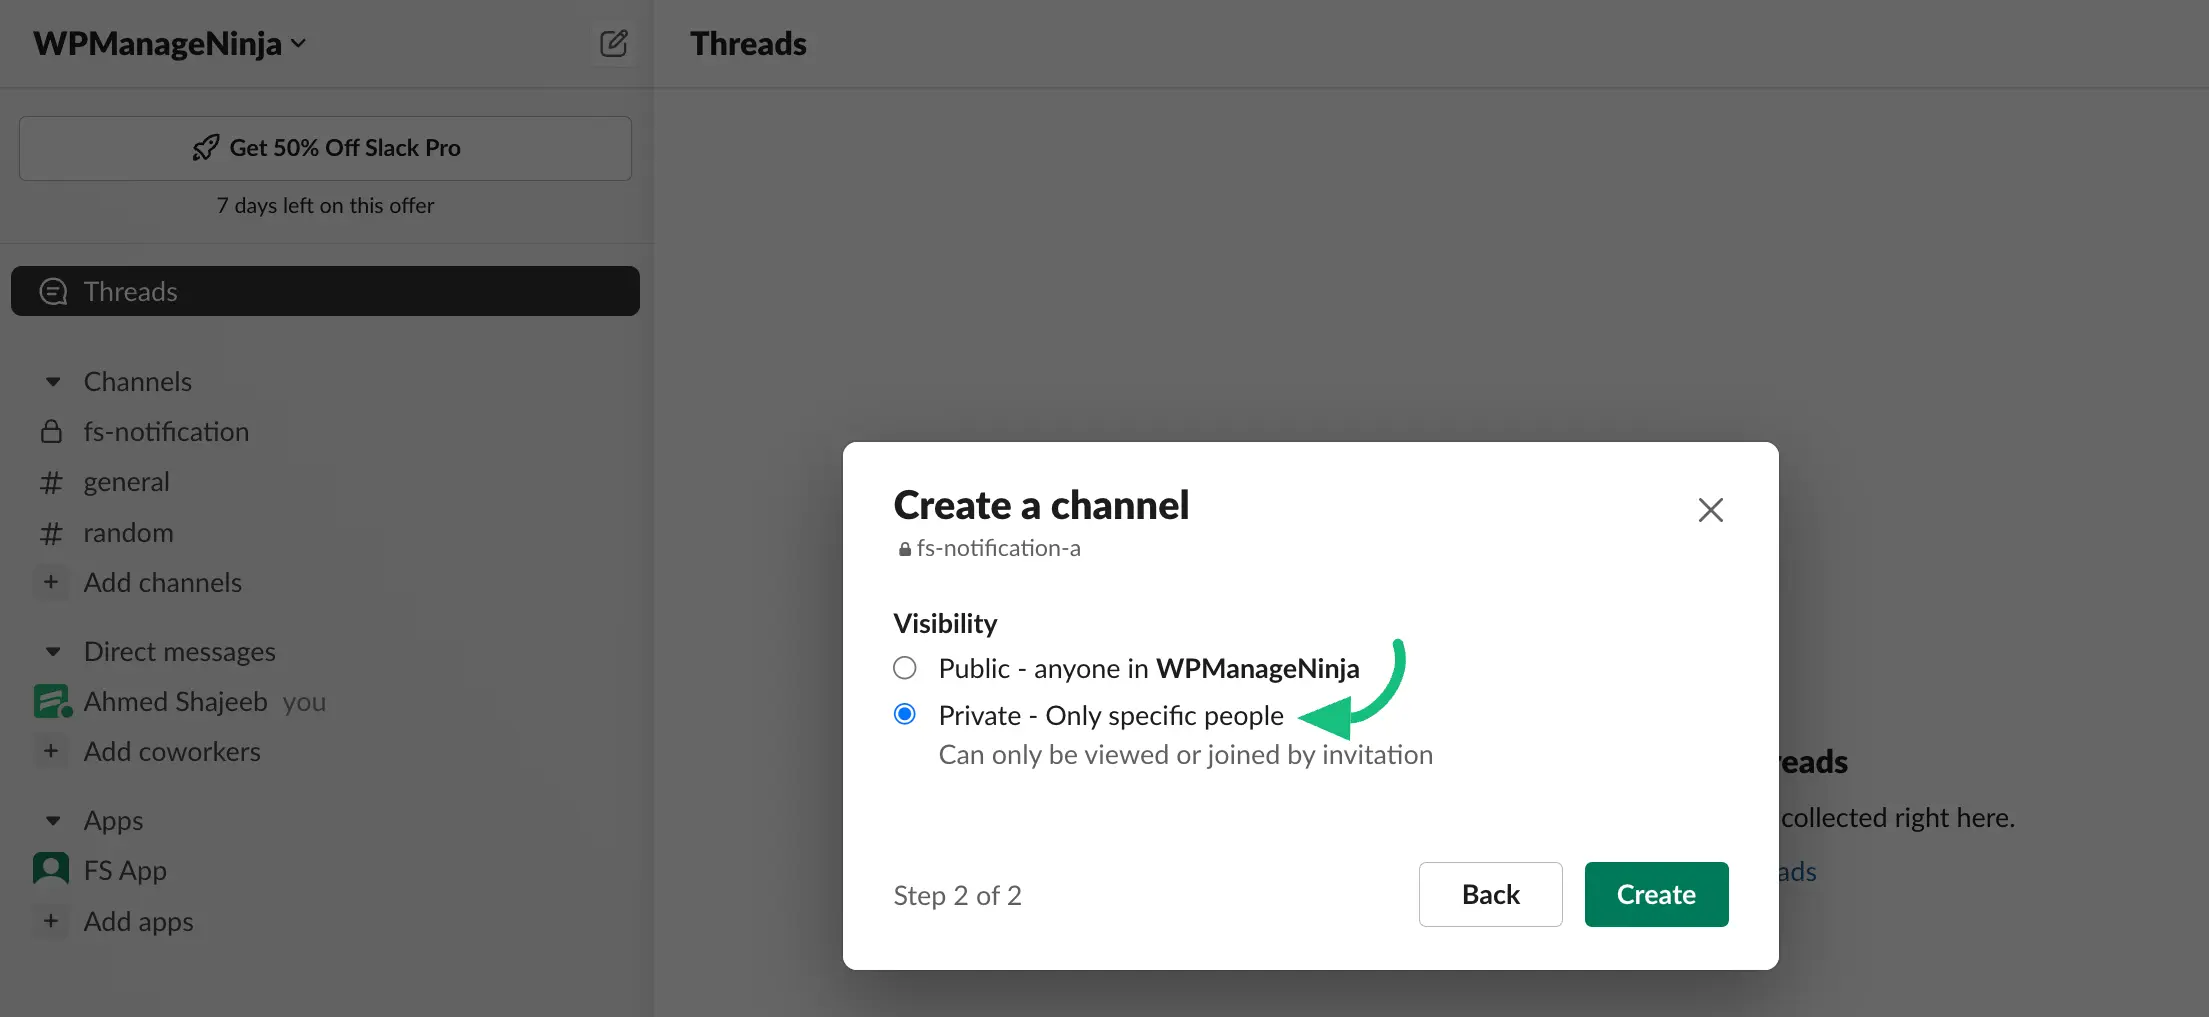Click Ahmed Shajeeb's avatar icon
This screenshot has width=2209, height=1017.
click(51, 701)
